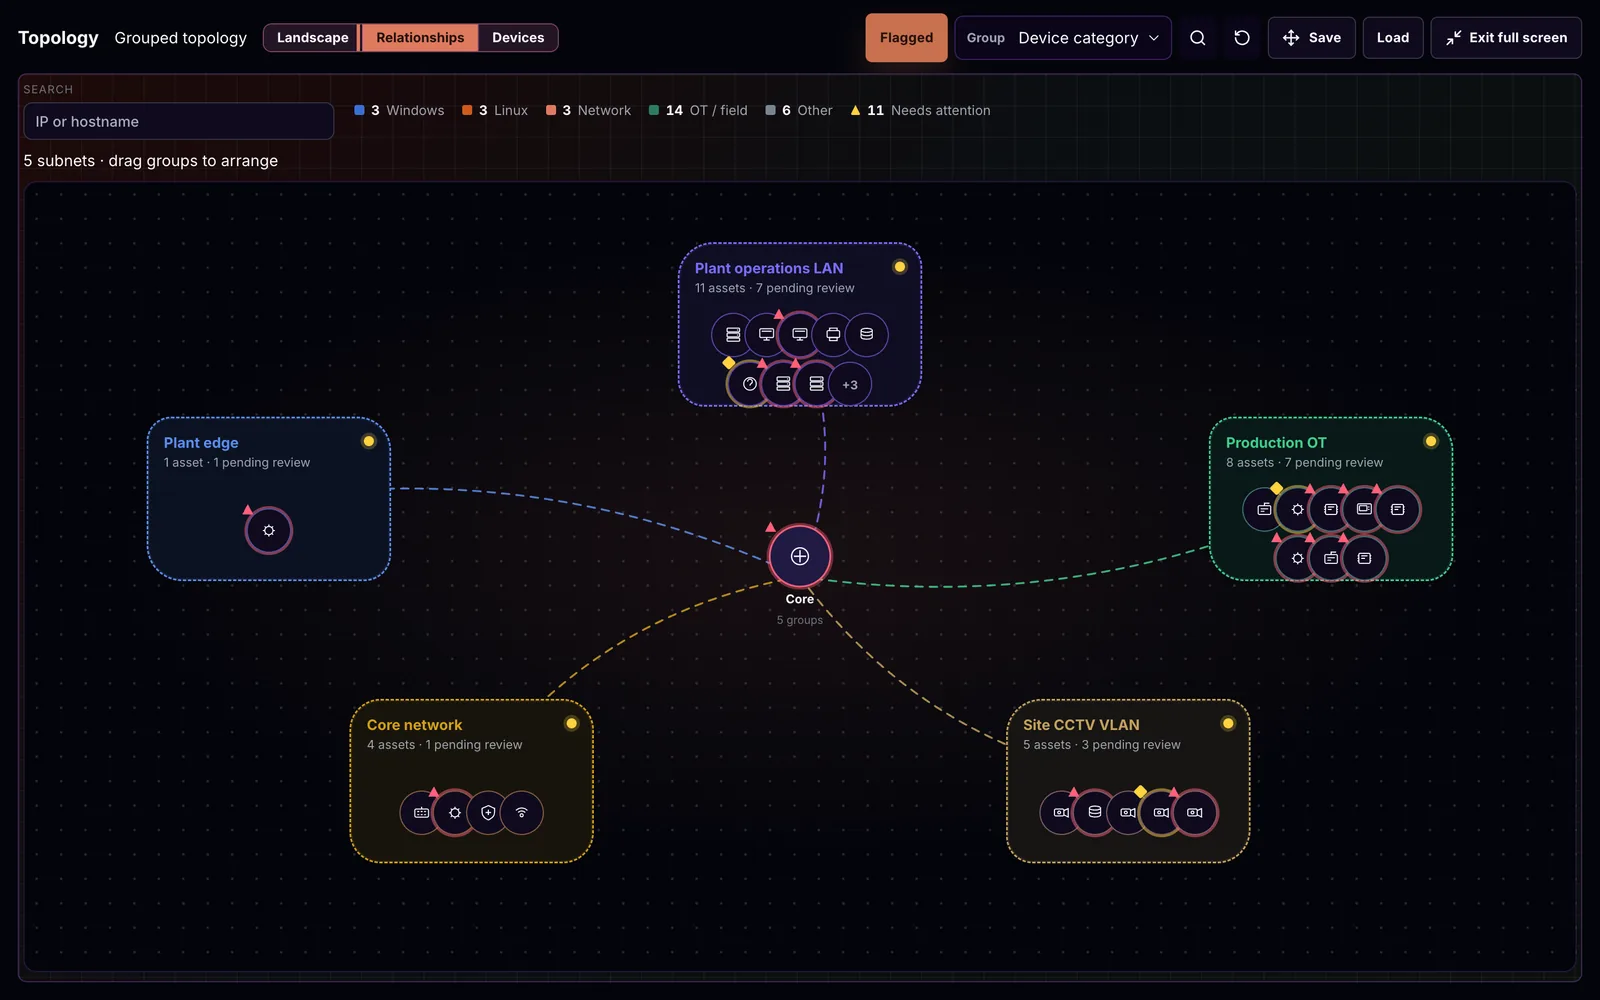
Task: Click '8 assets · 7 pending review' text
Action: [x=1305, y=462]
